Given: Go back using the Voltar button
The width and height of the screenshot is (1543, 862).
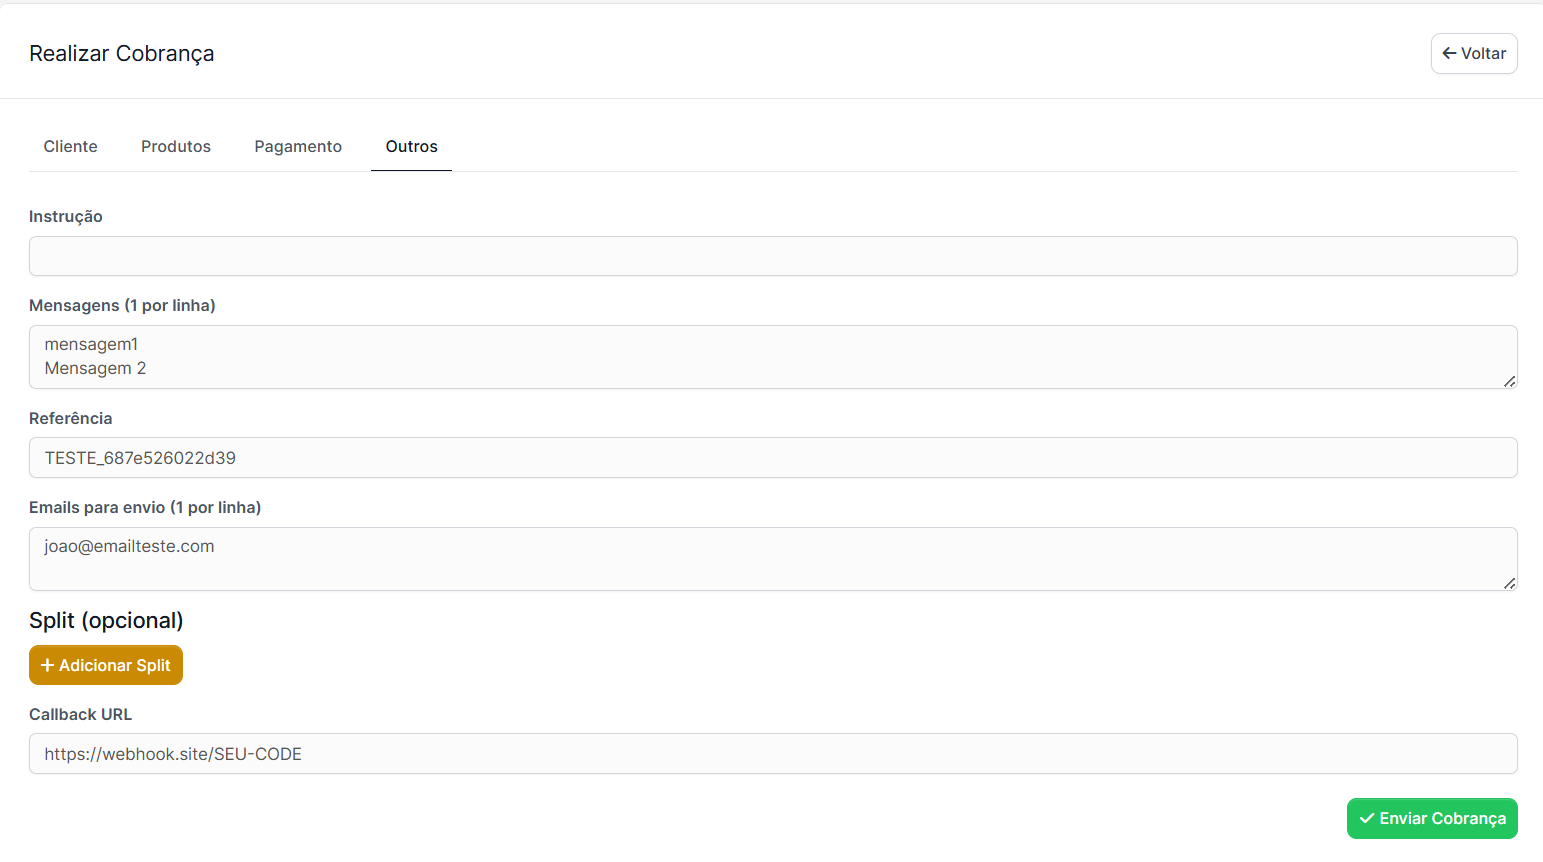Looking at the screenshot, I should tap(1473, 54).
